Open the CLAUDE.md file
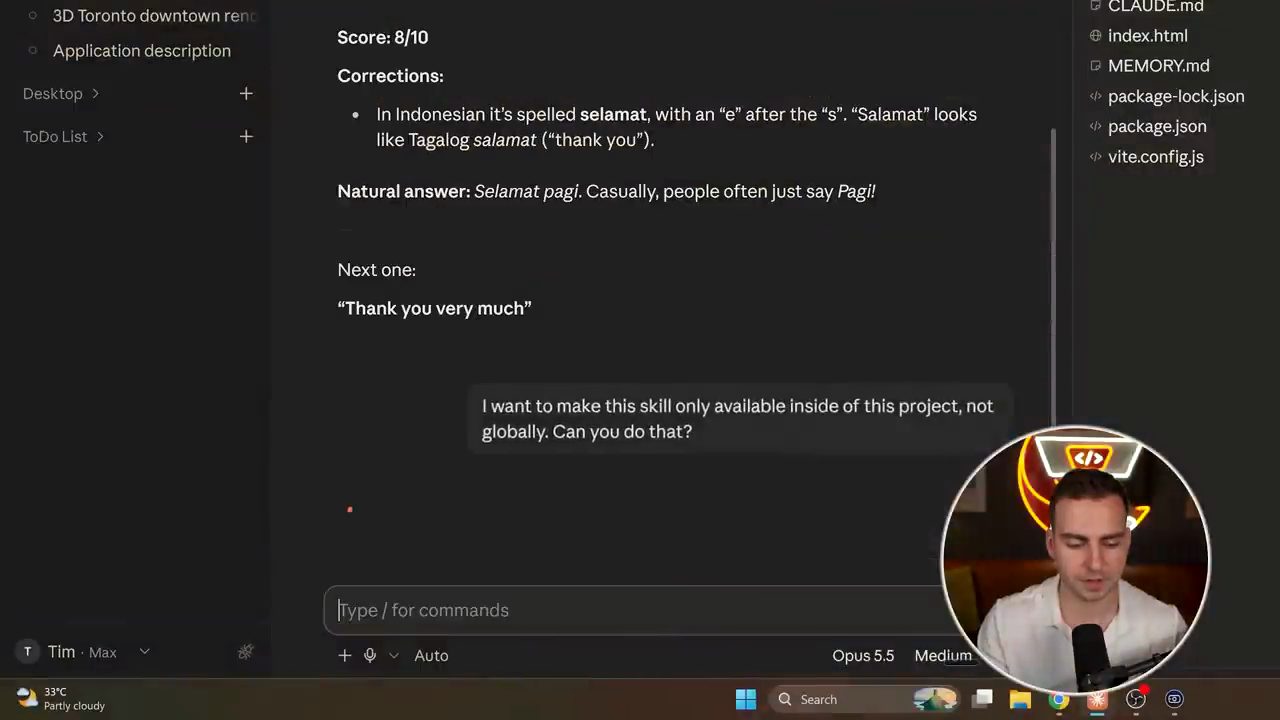 point(1155,7)
